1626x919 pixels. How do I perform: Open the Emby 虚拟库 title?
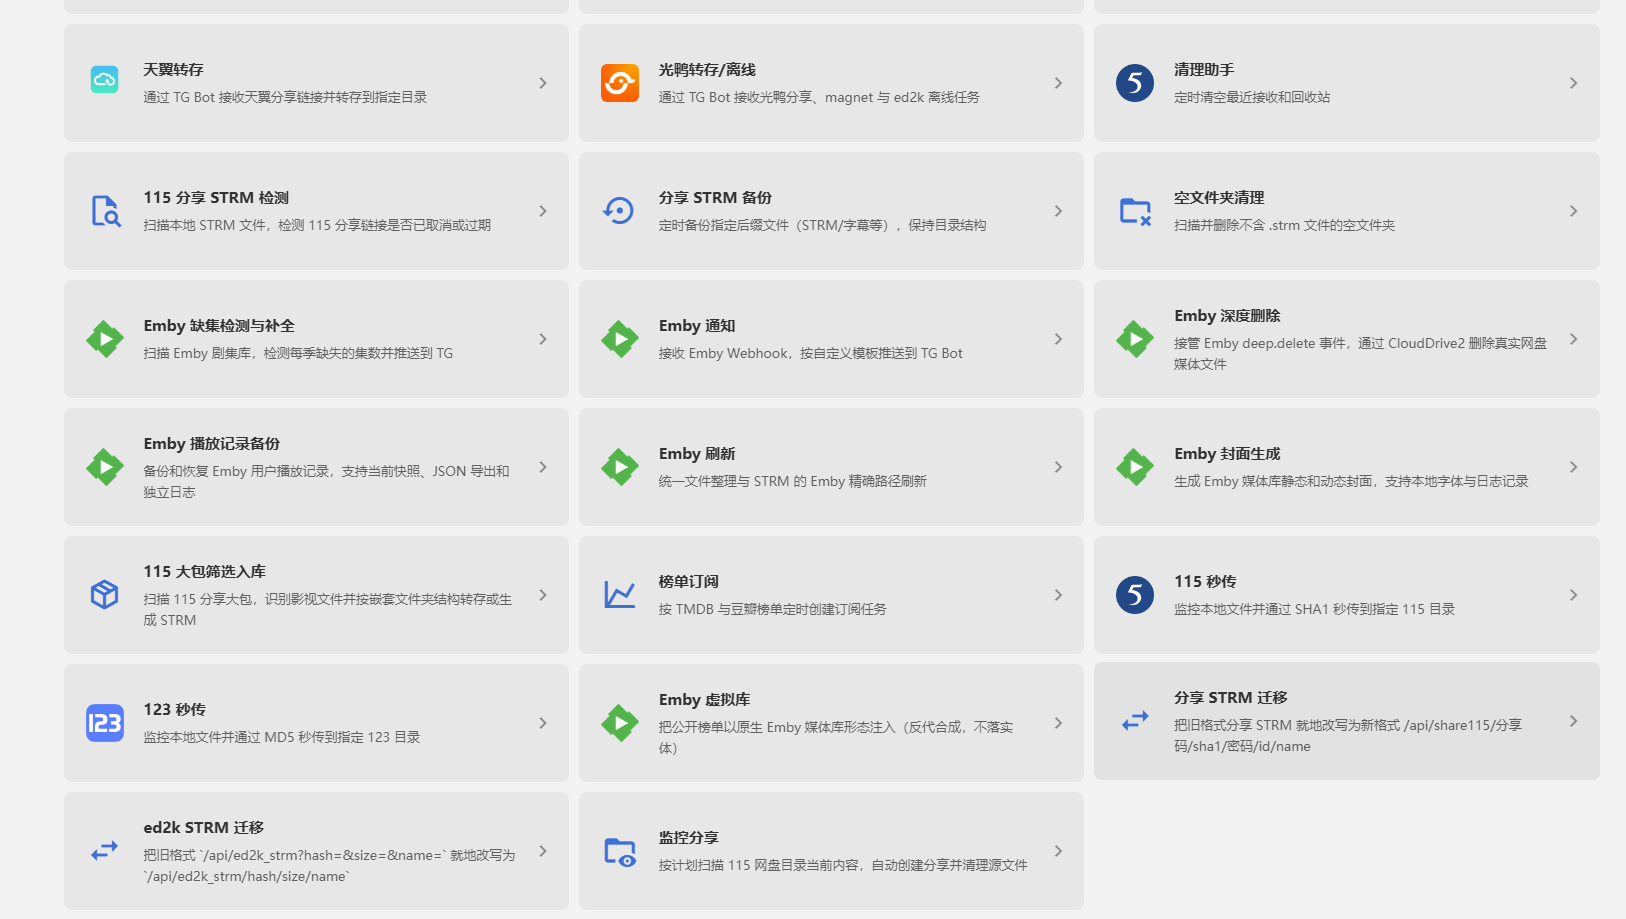[x=704, y=700]
